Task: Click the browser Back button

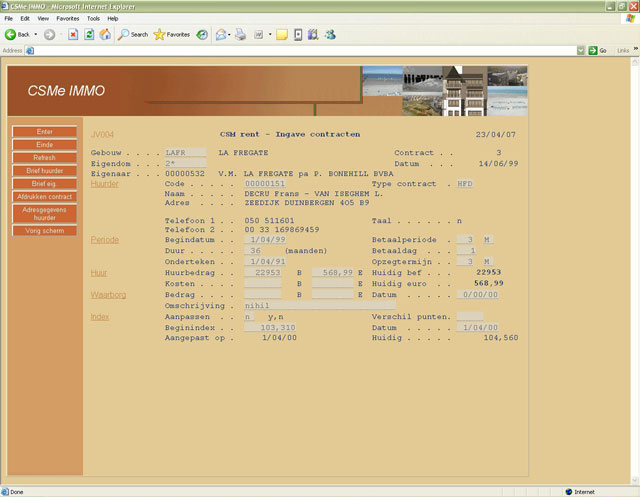Action: (17, 34)
